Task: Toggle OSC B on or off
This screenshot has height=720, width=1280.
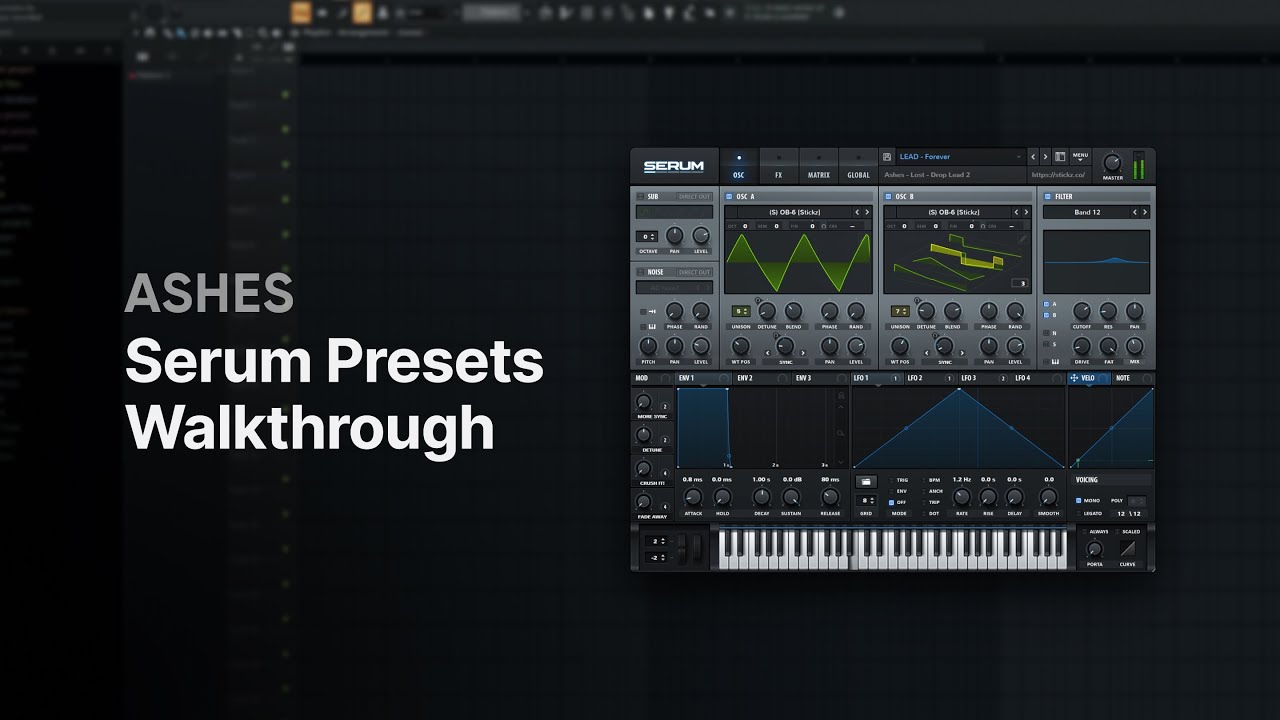Action: [888, 196]
